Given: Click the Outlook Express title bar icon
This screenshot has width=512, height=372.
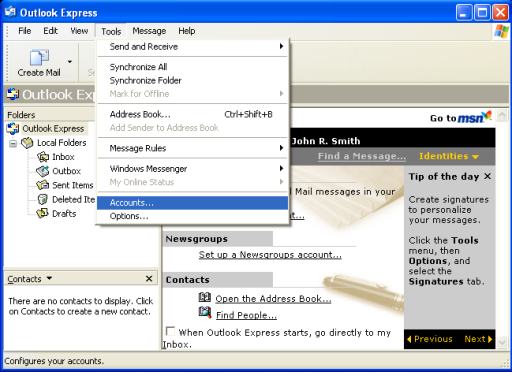Looking at the screenshot, I should pos(11,12).
